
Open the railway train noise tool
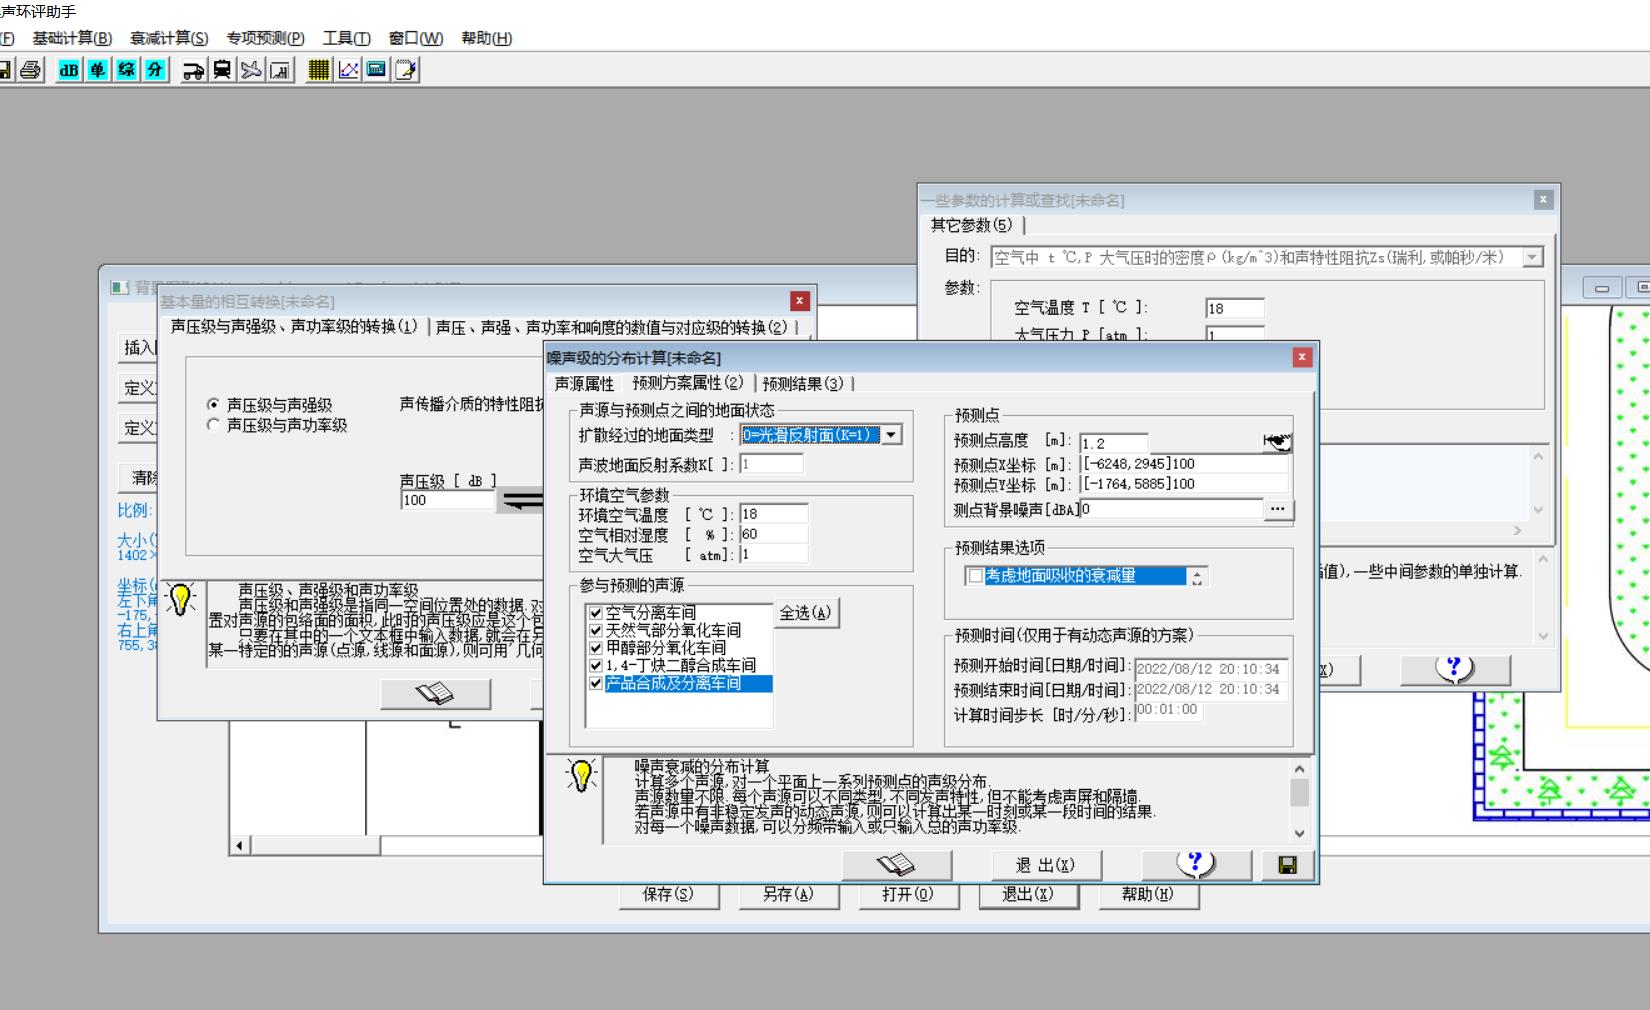(x=222, y=70)
